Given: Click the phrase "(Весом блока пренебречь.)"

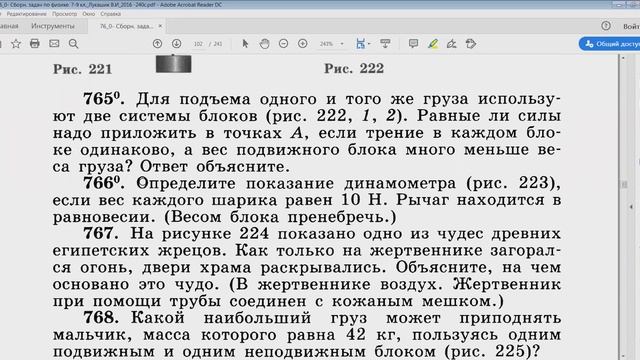Looking at the screenshot, I should (280, 217).
